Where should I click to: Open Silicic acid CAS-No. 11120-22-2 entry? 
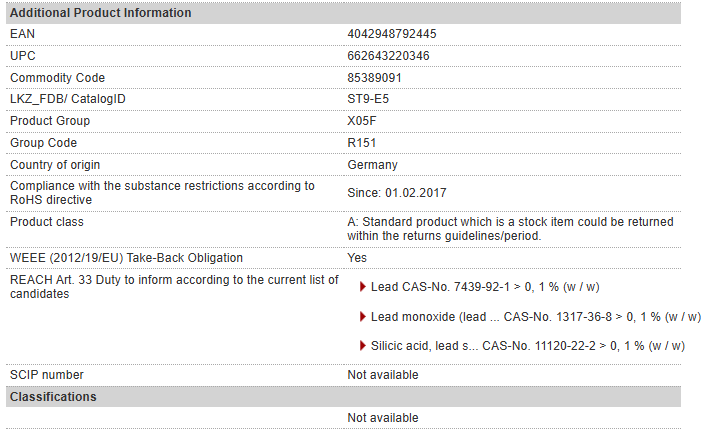coord(528,346)
